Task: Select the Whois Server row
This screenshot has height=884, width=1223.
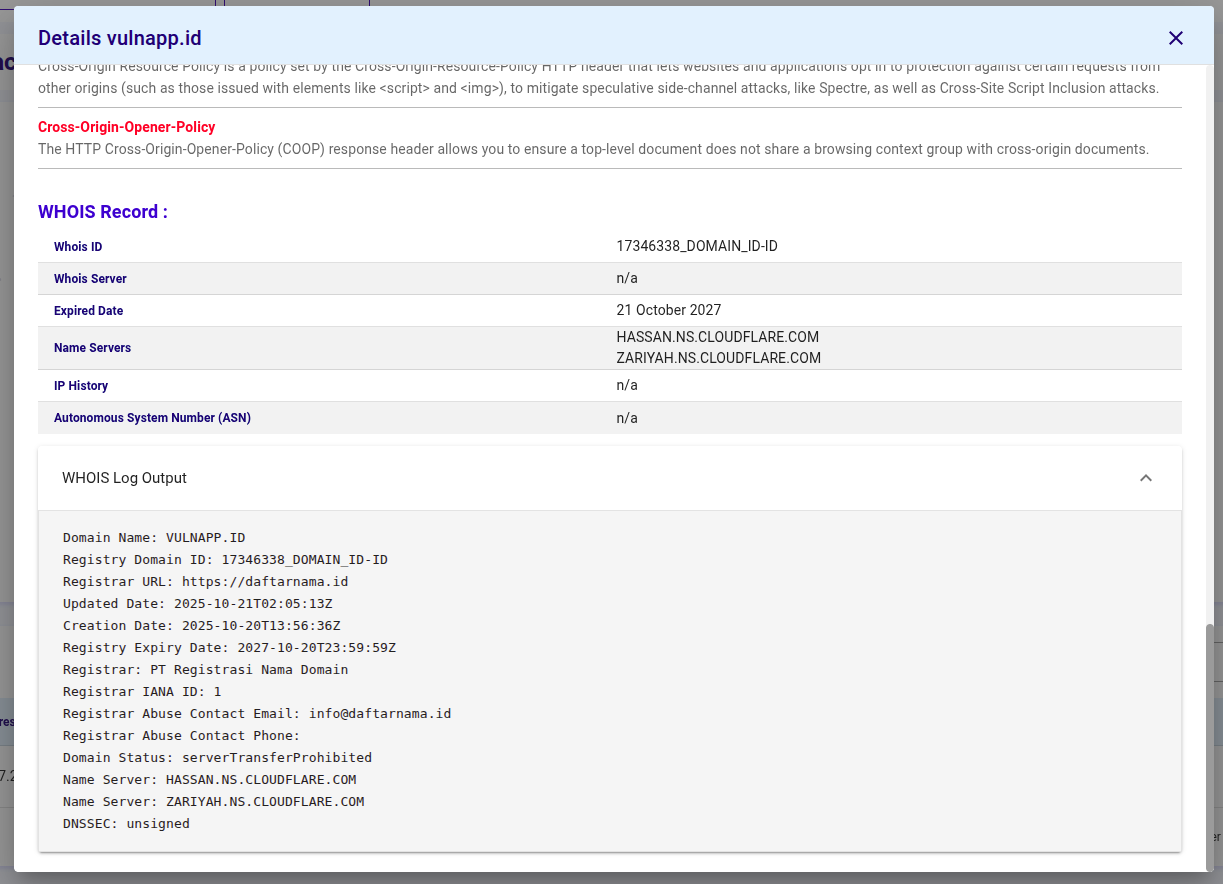Action: tap(610, 278)
